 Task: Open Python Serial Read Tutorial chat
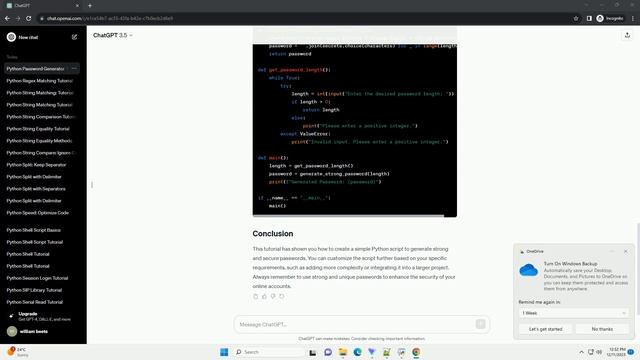35,302
